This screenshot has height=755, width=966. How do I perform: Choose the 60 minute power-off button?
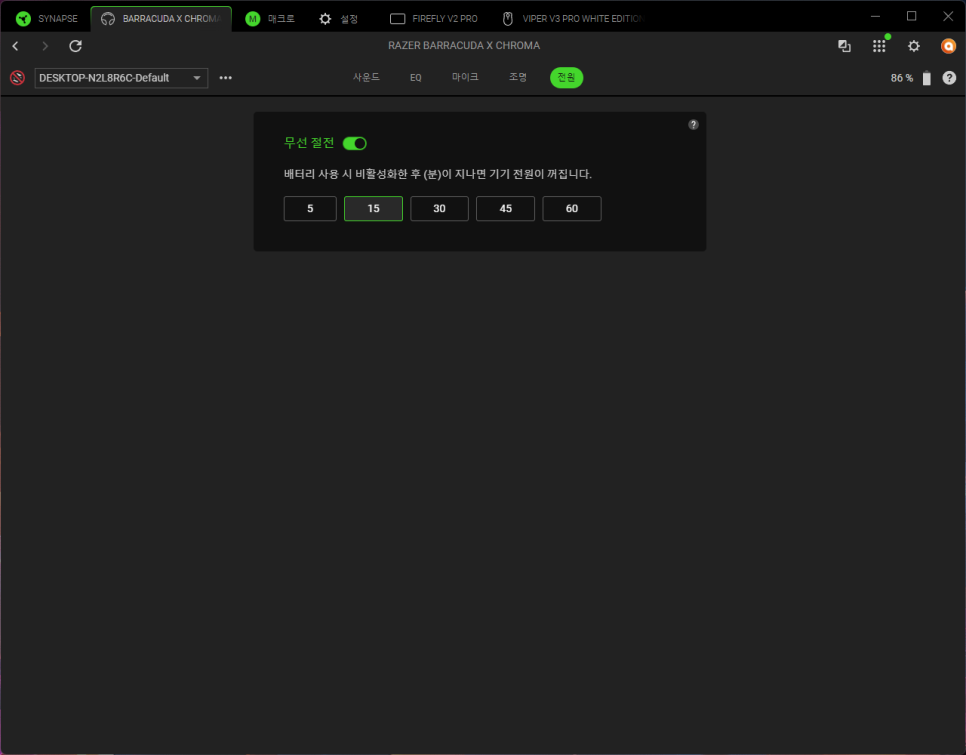[571, 209]
